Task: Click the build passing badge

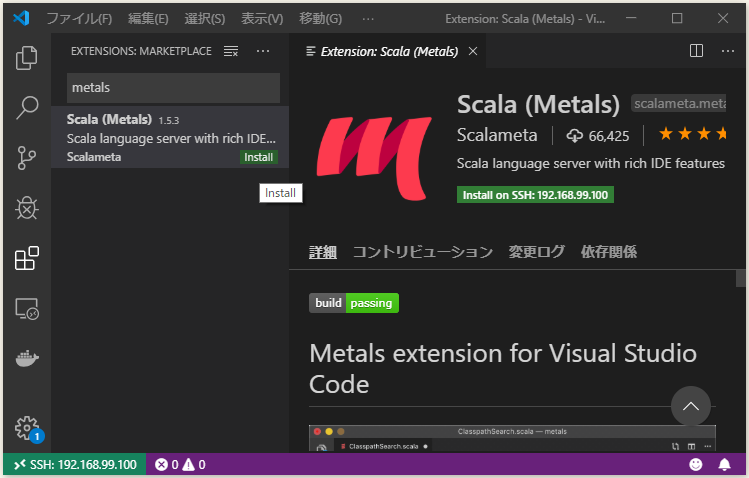Action: (354, 303)
